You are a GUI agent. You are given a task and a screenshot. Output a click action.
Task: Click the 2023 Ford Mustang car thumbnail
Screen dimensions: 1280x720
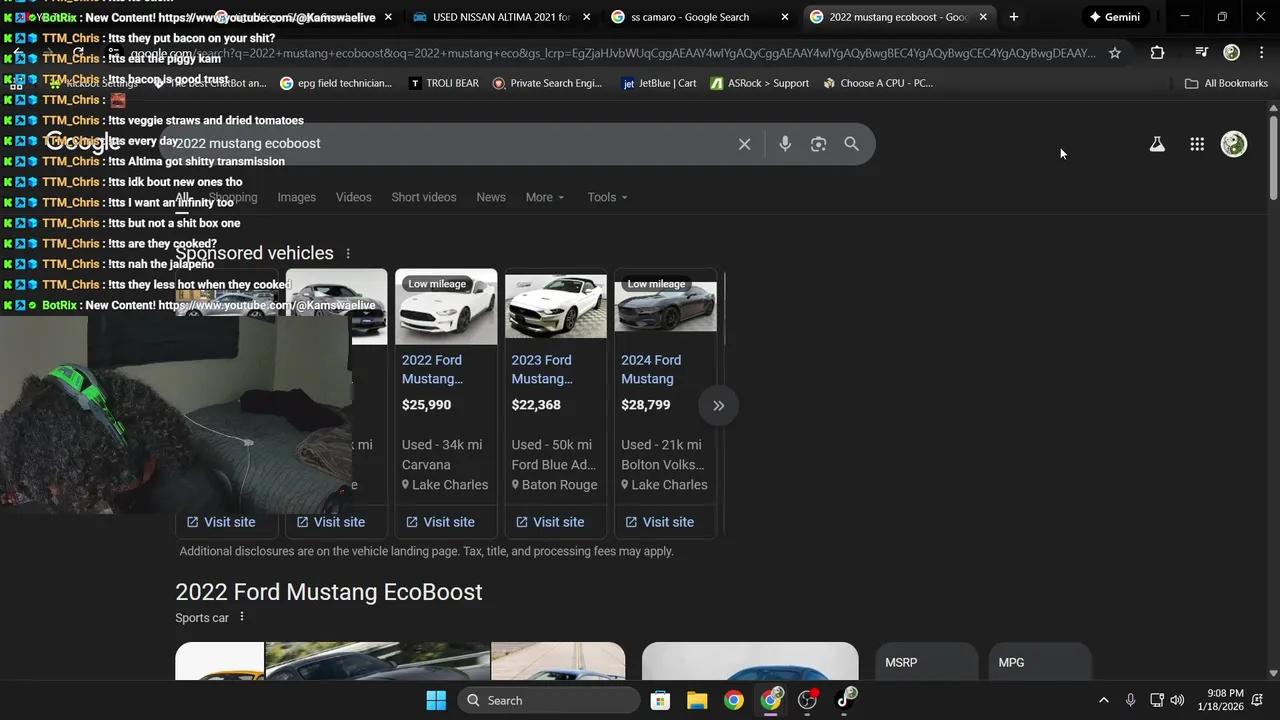pyautogui.click(x=556, y=307)
